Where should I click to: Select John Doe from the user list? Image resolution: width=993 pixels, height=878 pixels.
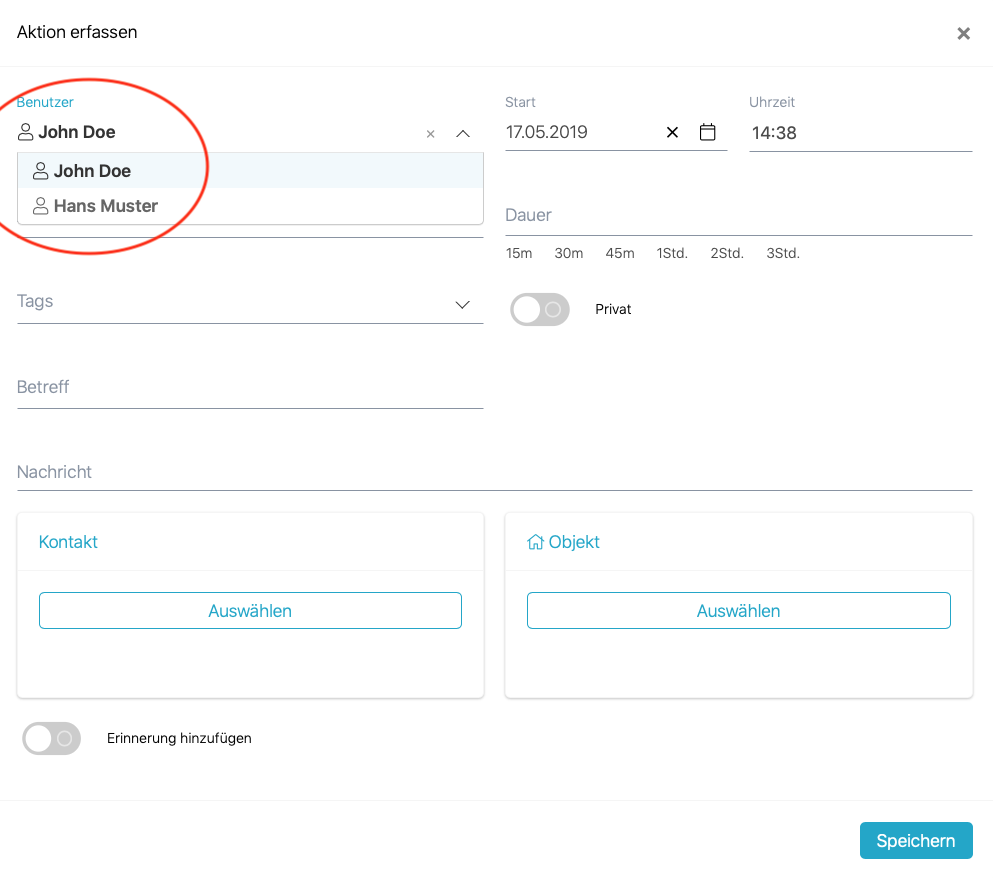pyautogui.click(x=92, y=171)
